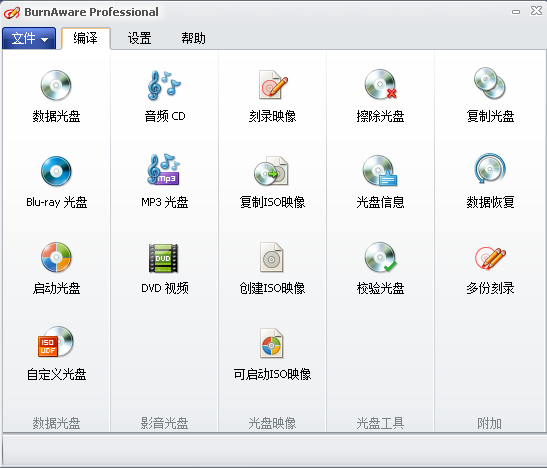Screen dimensions: 547x468
Task: Click the 数据光盘 text label under first icon
Action: pos(56,116)
